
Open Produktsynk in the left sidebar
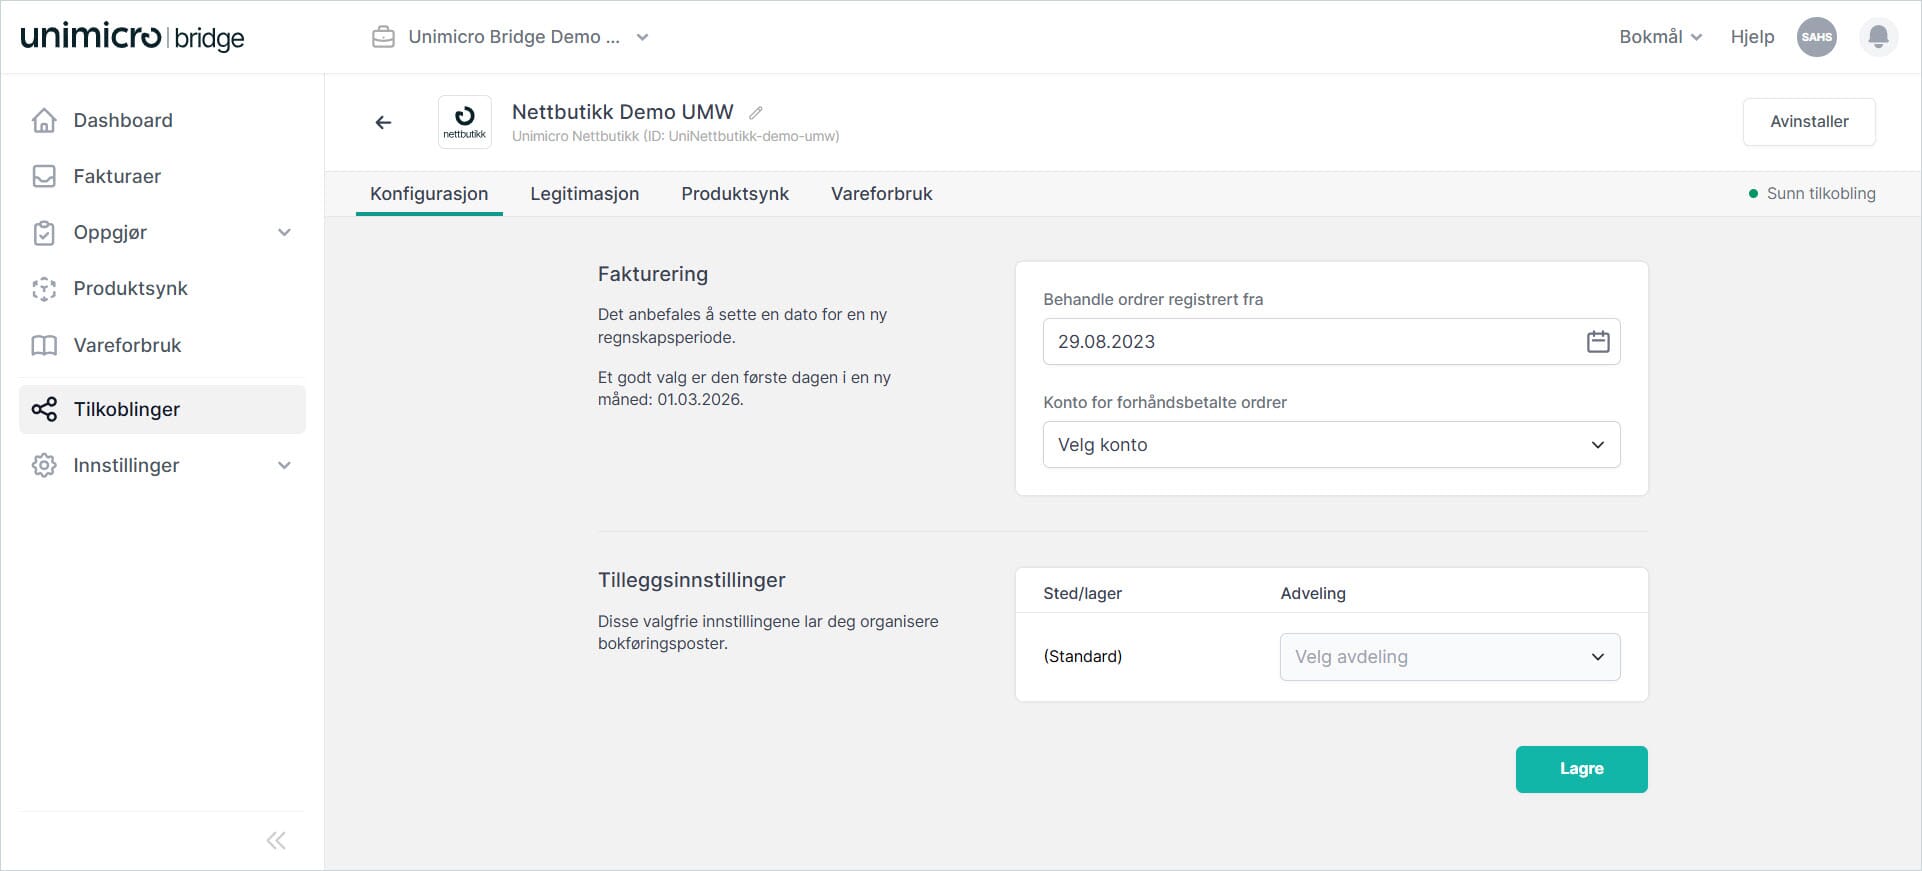pyautogui.click(x=130, y=288)
